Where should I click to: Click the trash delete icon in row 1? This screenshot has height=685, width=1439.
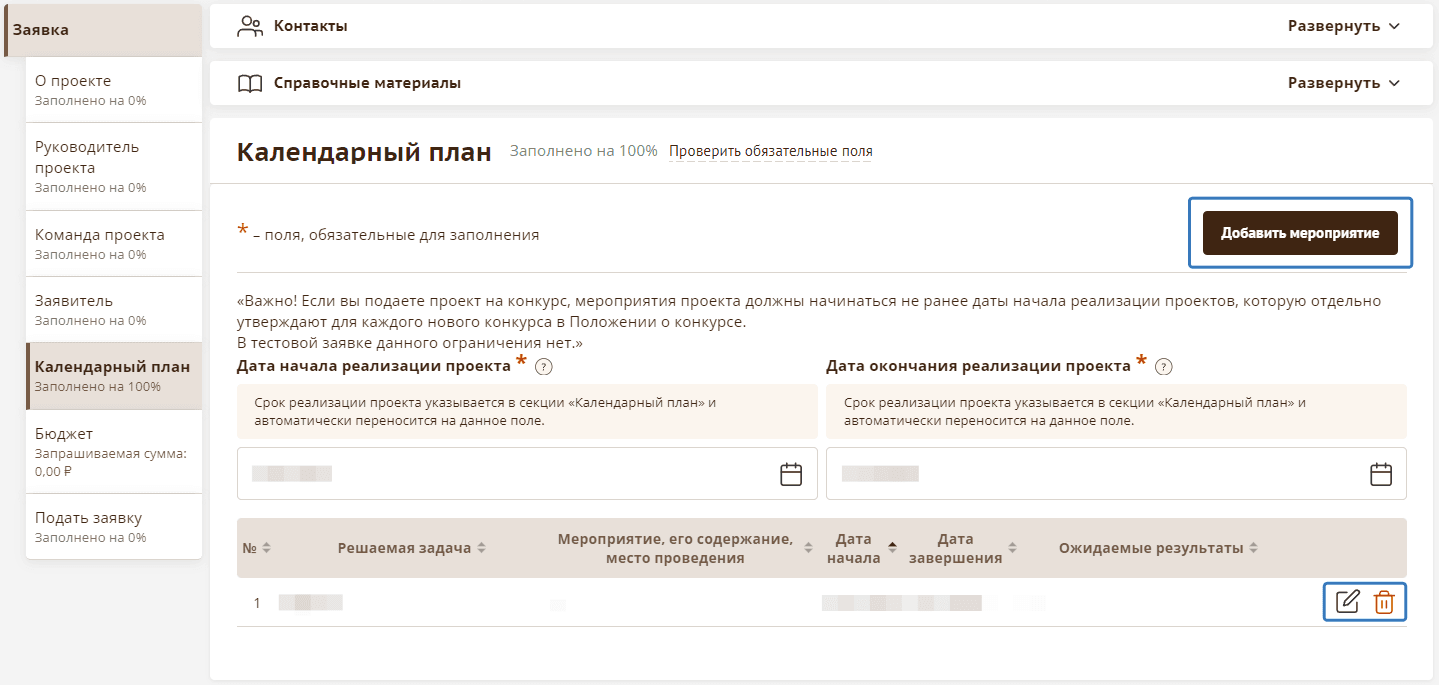(1384, 602)
